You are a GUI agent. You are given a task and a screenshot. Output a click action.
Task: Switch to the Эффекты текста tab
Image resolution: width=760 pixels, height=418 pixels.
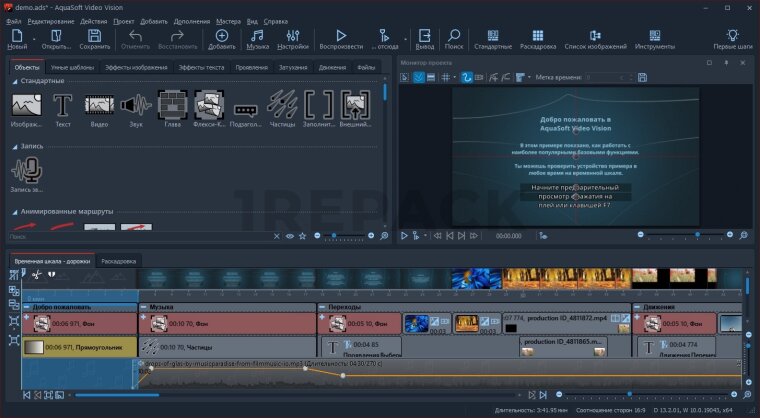pos(203,67)
